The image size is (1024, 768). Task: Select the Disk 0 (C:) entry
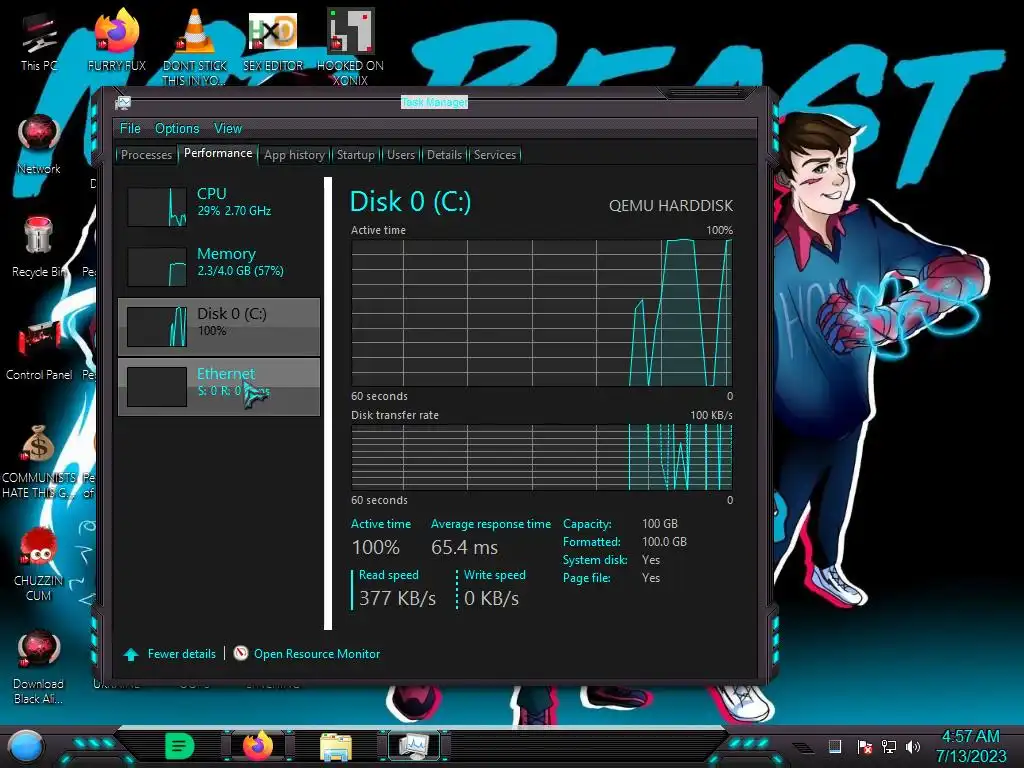click(x=219, y=327)
